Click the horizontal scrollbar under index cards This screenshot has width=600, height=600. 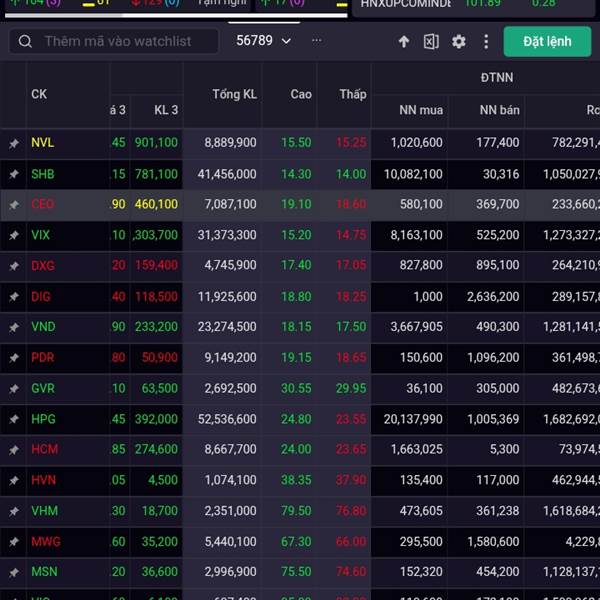pos(176,16)
